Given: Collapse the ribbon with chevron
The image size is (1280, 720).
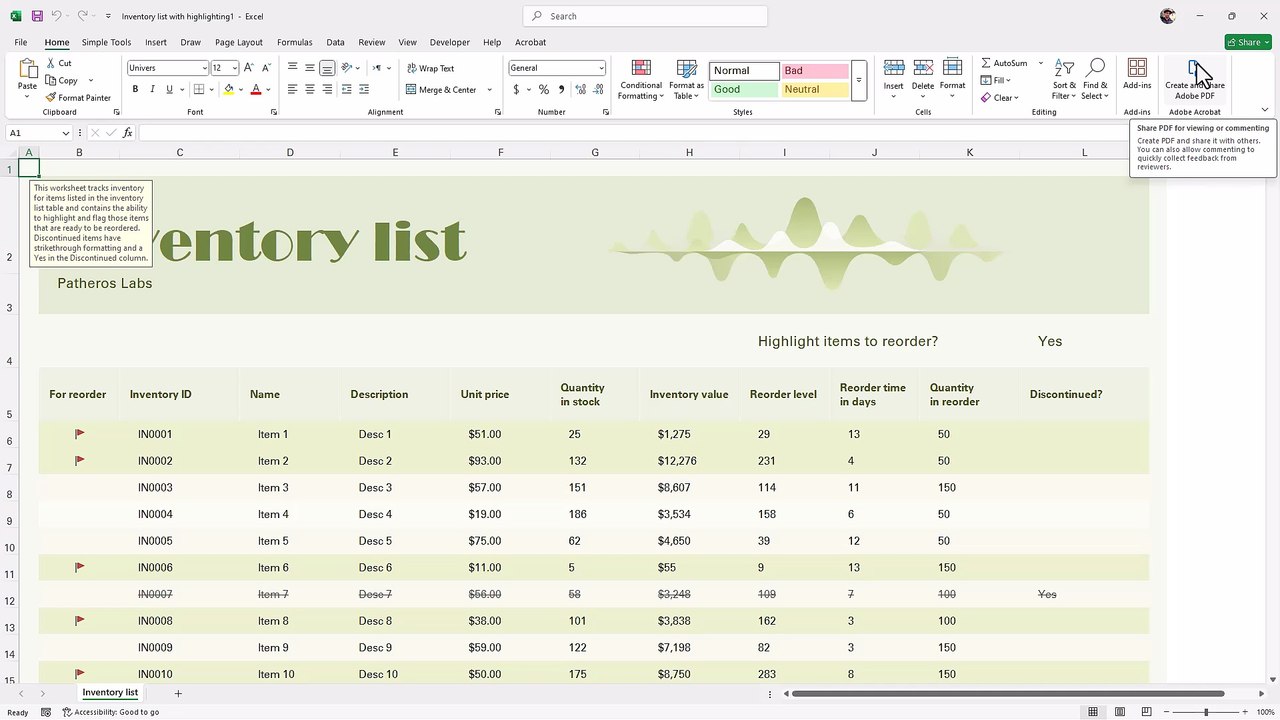Looking at the screenshot, I should (1265, 111).
